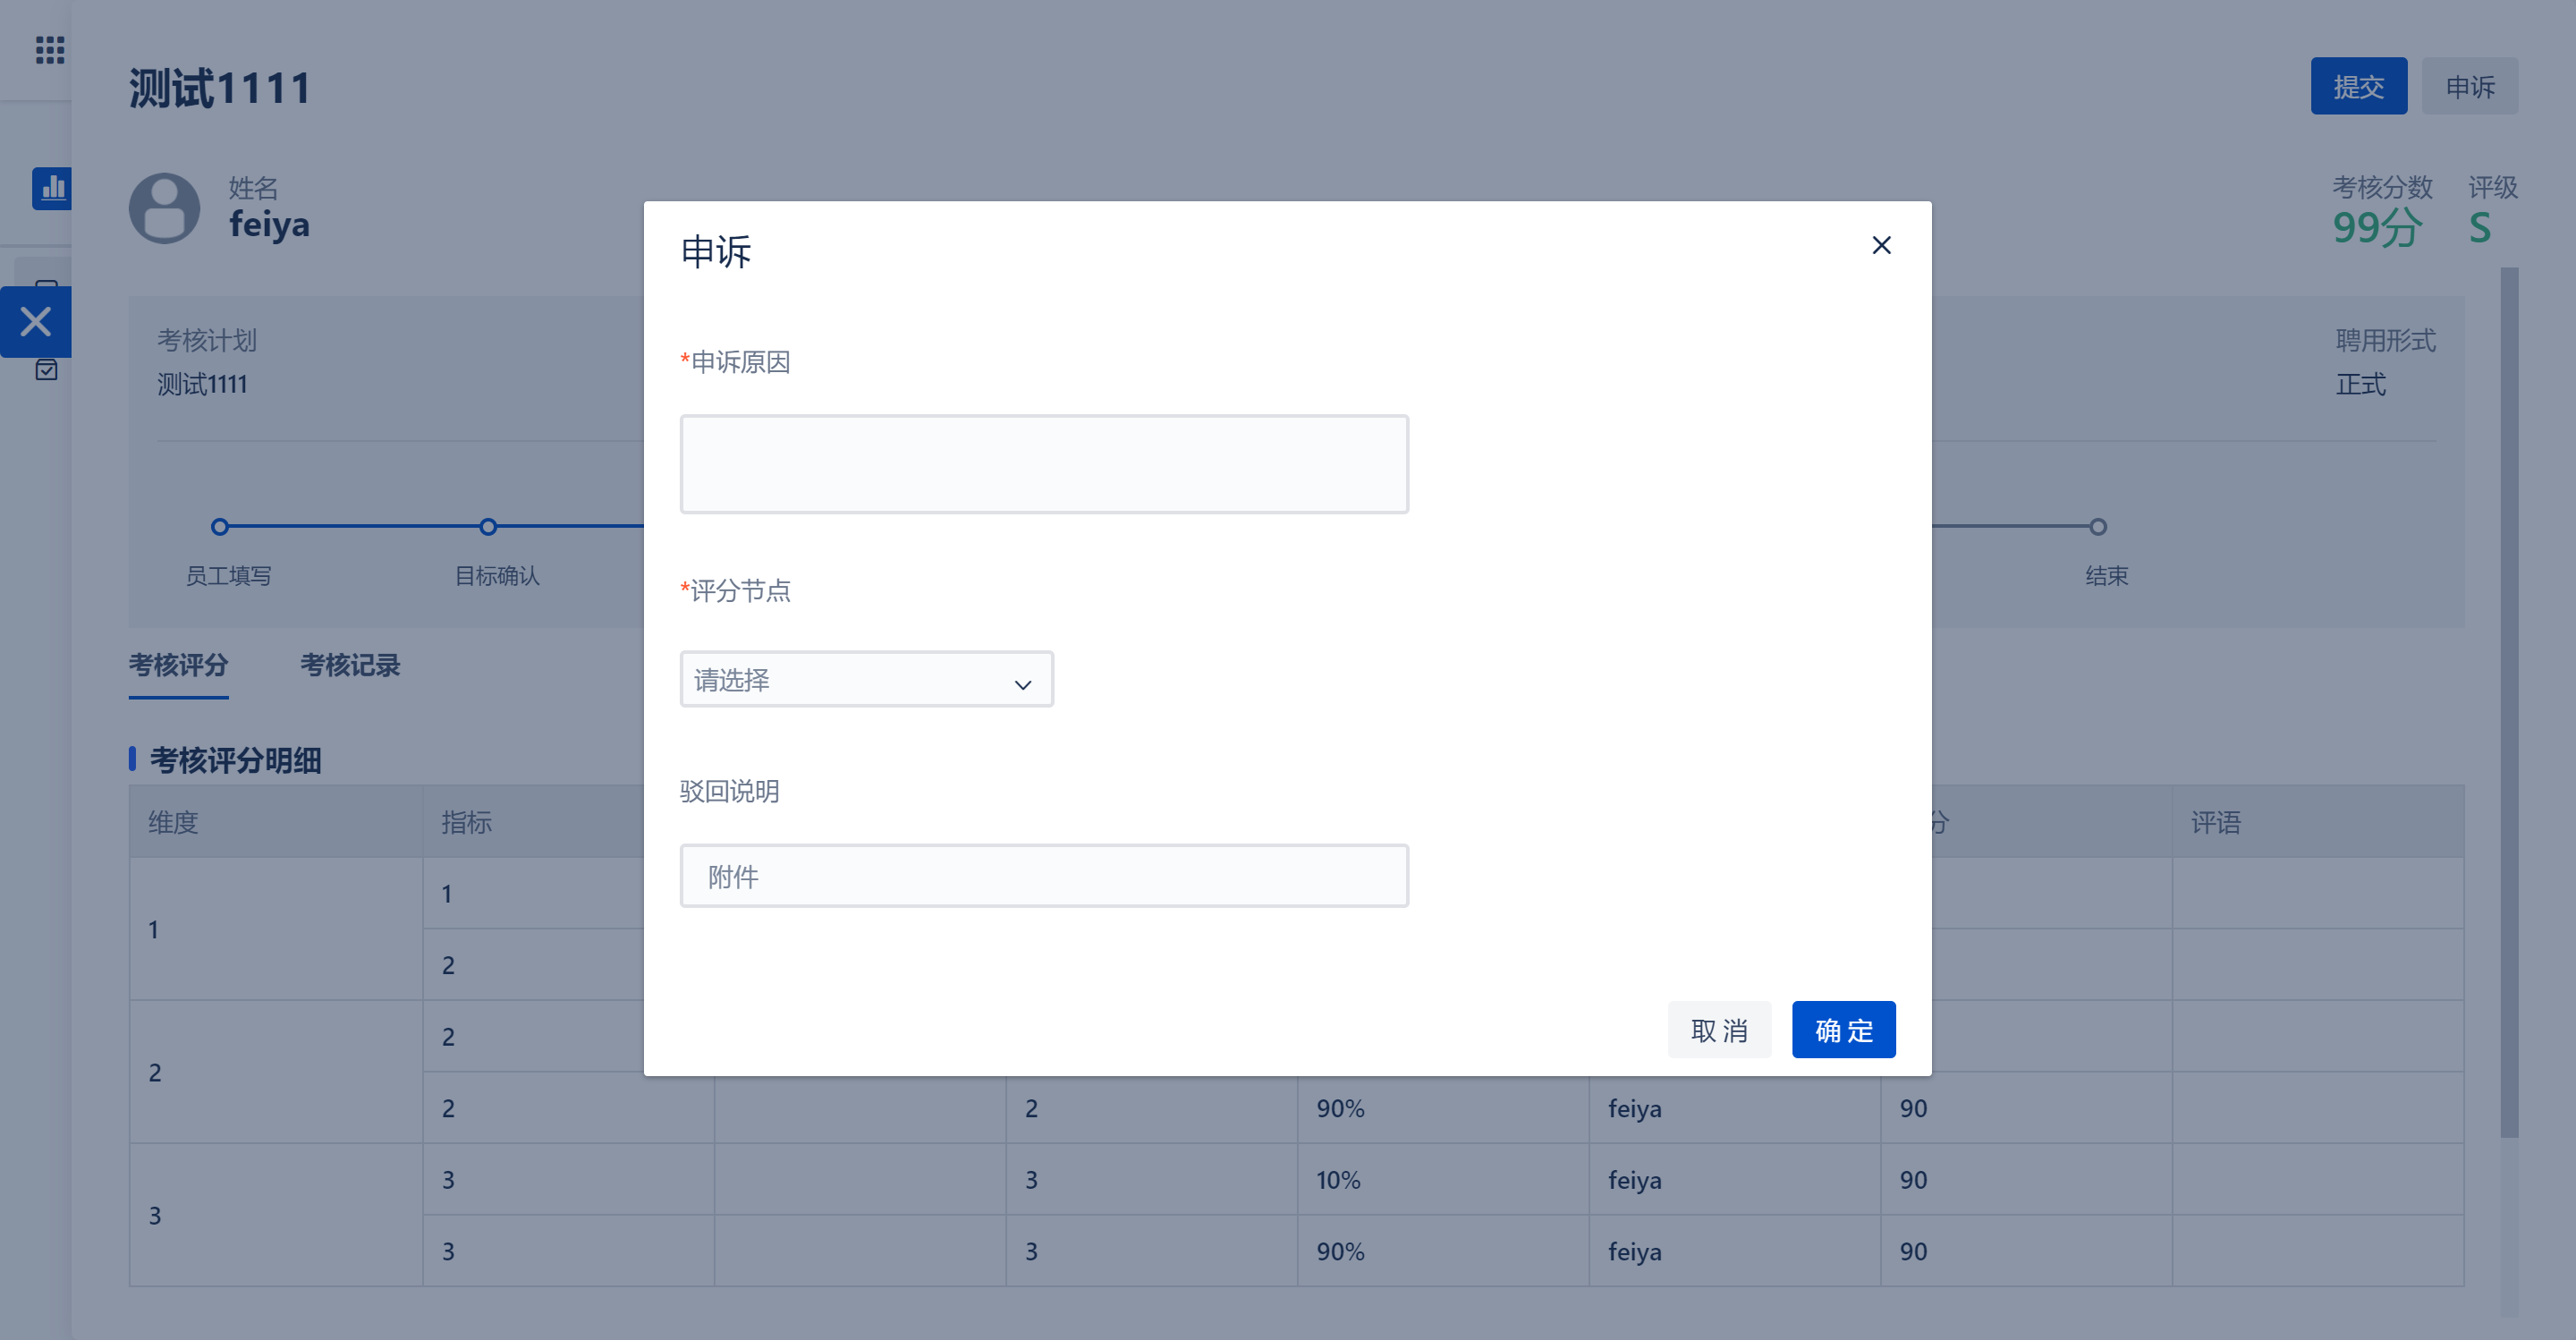The image size is (2576, 1340).
Task: Click the 测试1111 page title
Action: (x=220, y=88)
